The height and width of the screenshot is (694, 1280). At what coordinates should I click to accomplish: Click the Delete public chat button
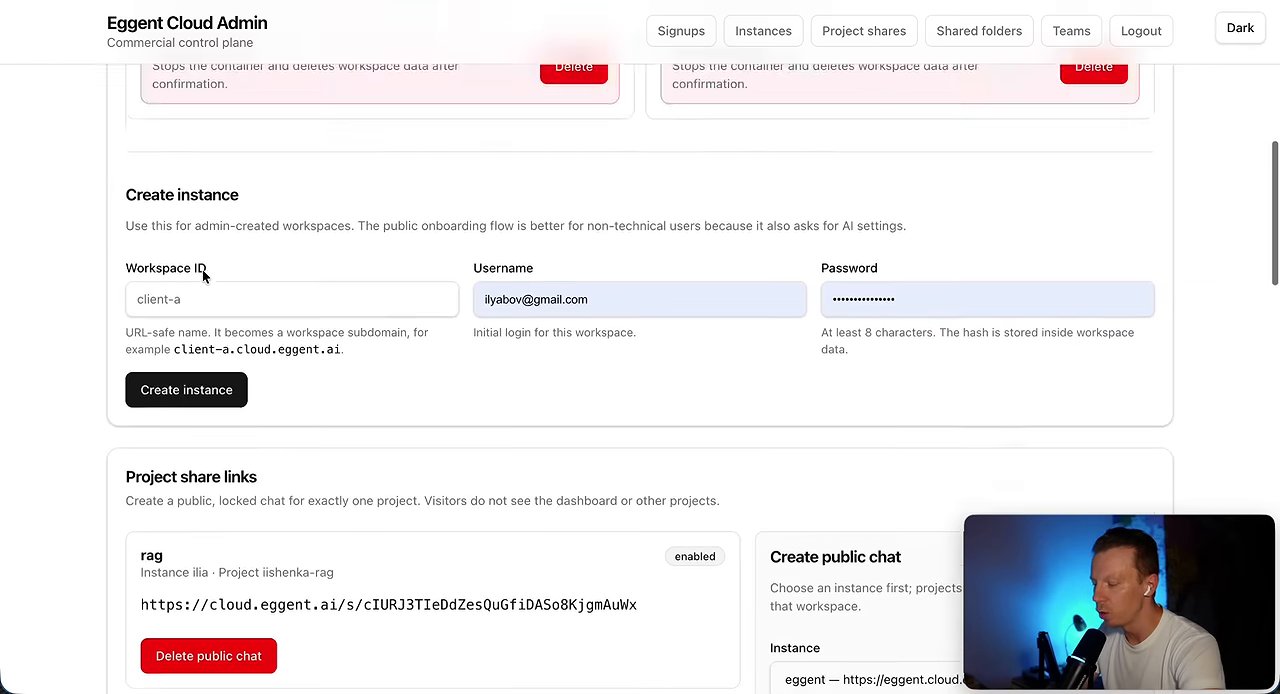coord(208,656)
